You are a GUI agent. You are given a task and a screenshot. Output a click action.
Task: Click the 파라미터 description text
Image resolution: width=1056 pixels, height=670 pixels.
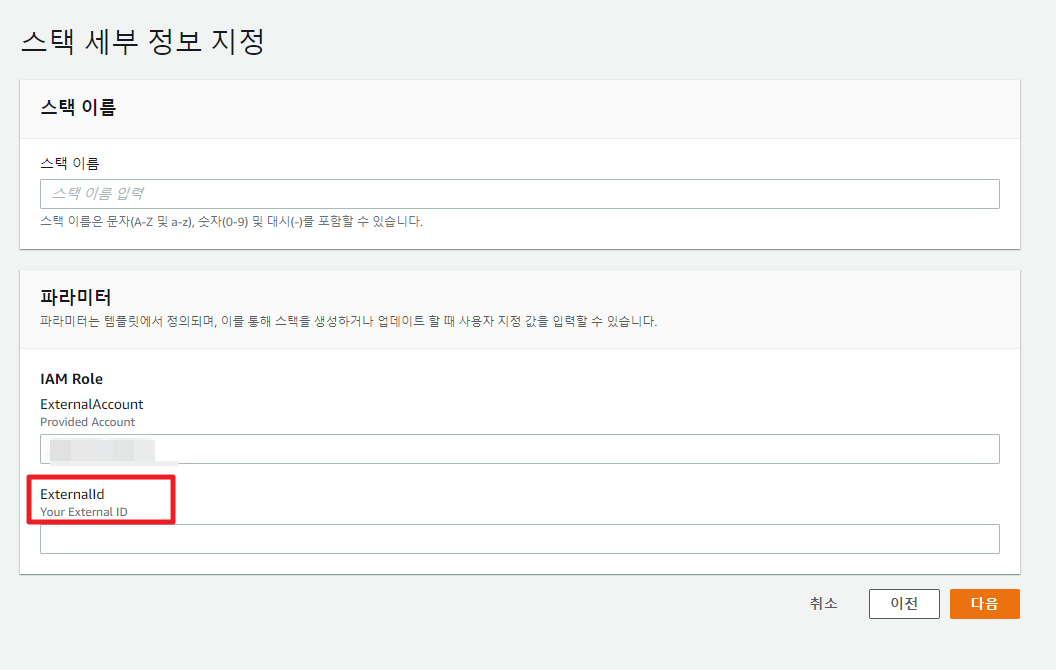(348, 322)
